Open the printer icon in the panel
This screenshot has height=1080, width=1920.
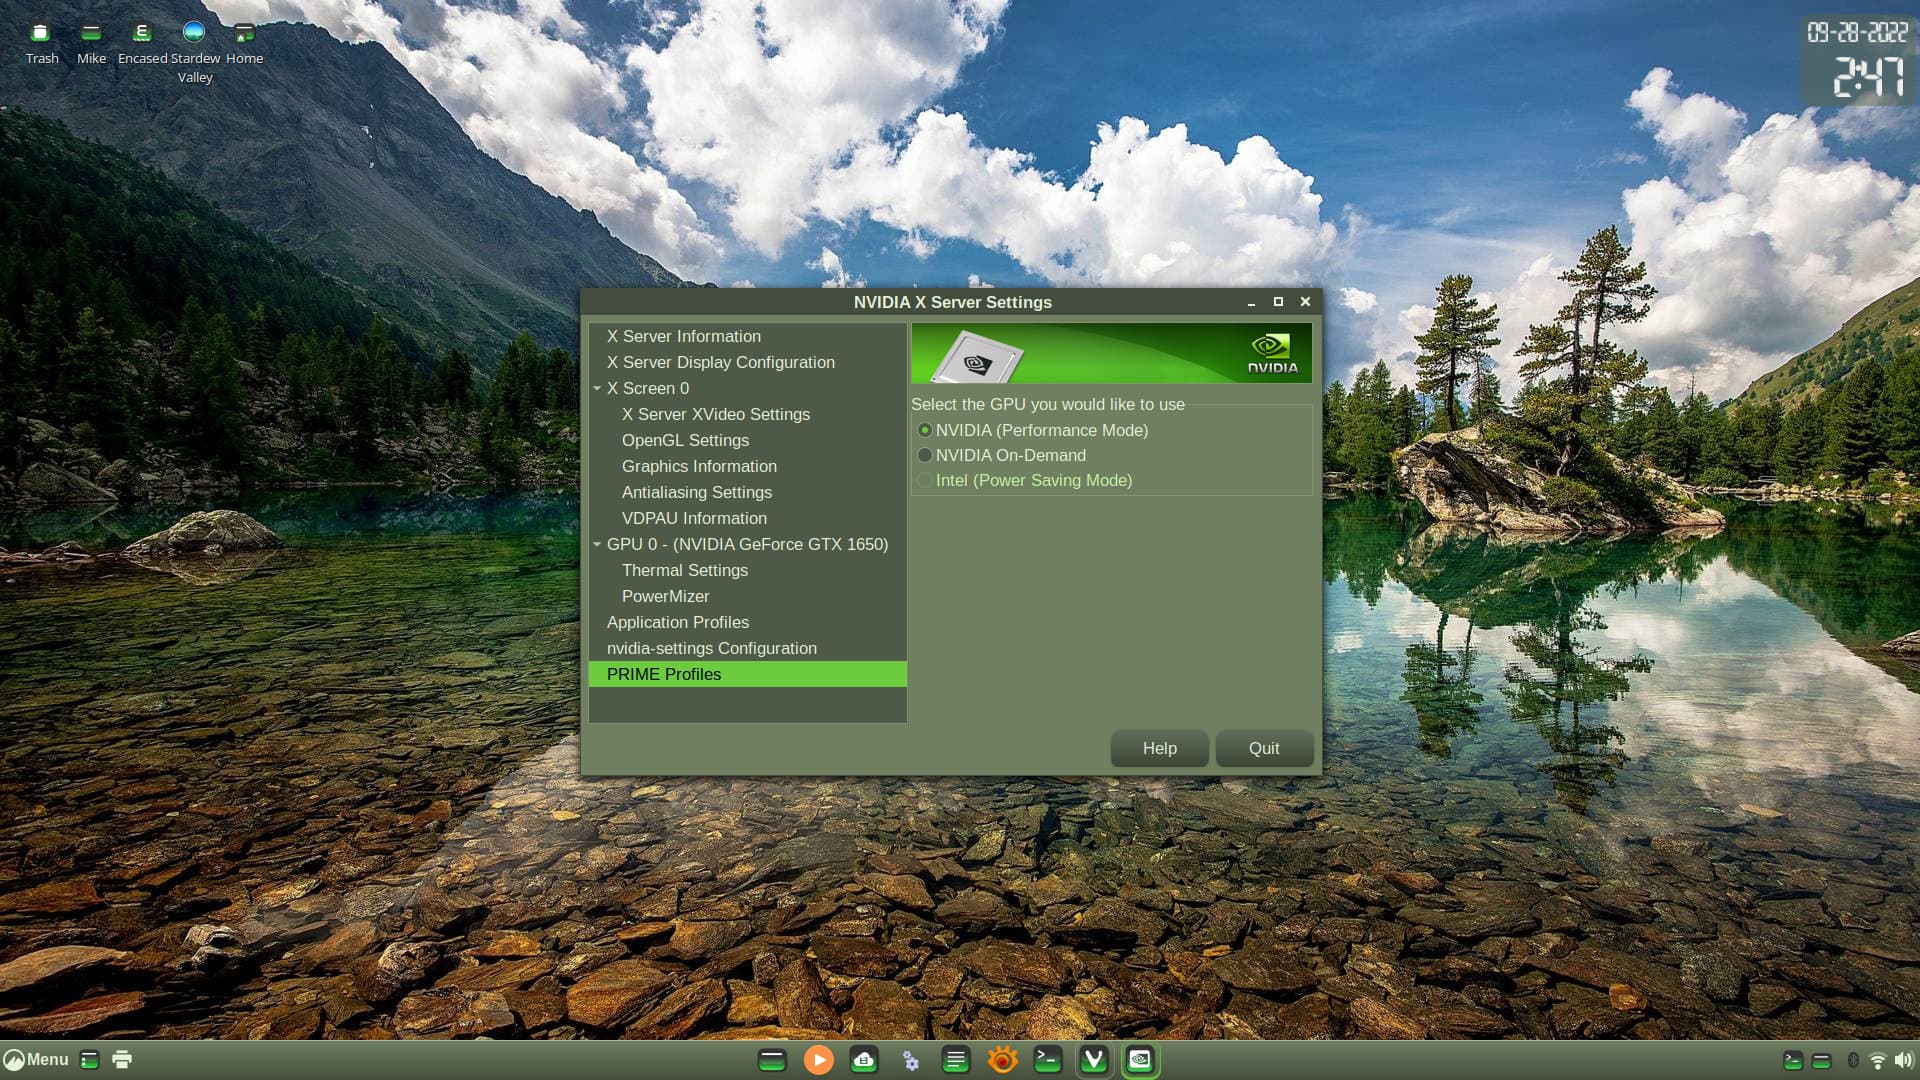click(x=122, y=1060)
